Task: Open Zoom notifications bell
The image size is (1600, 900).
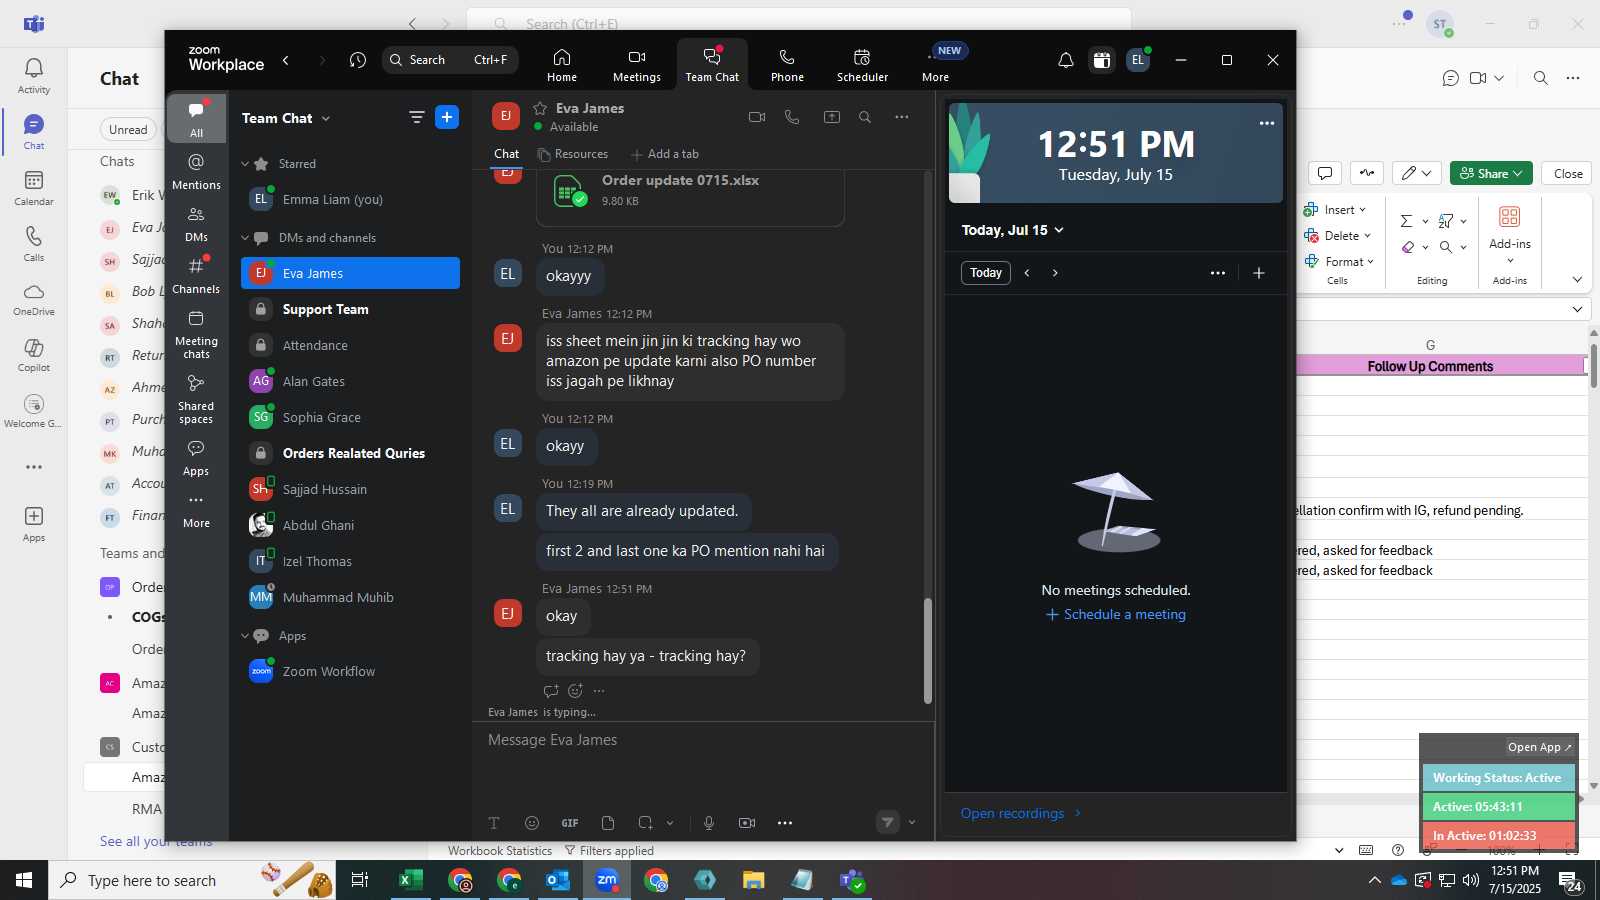Action: (x=1066, y=60)
